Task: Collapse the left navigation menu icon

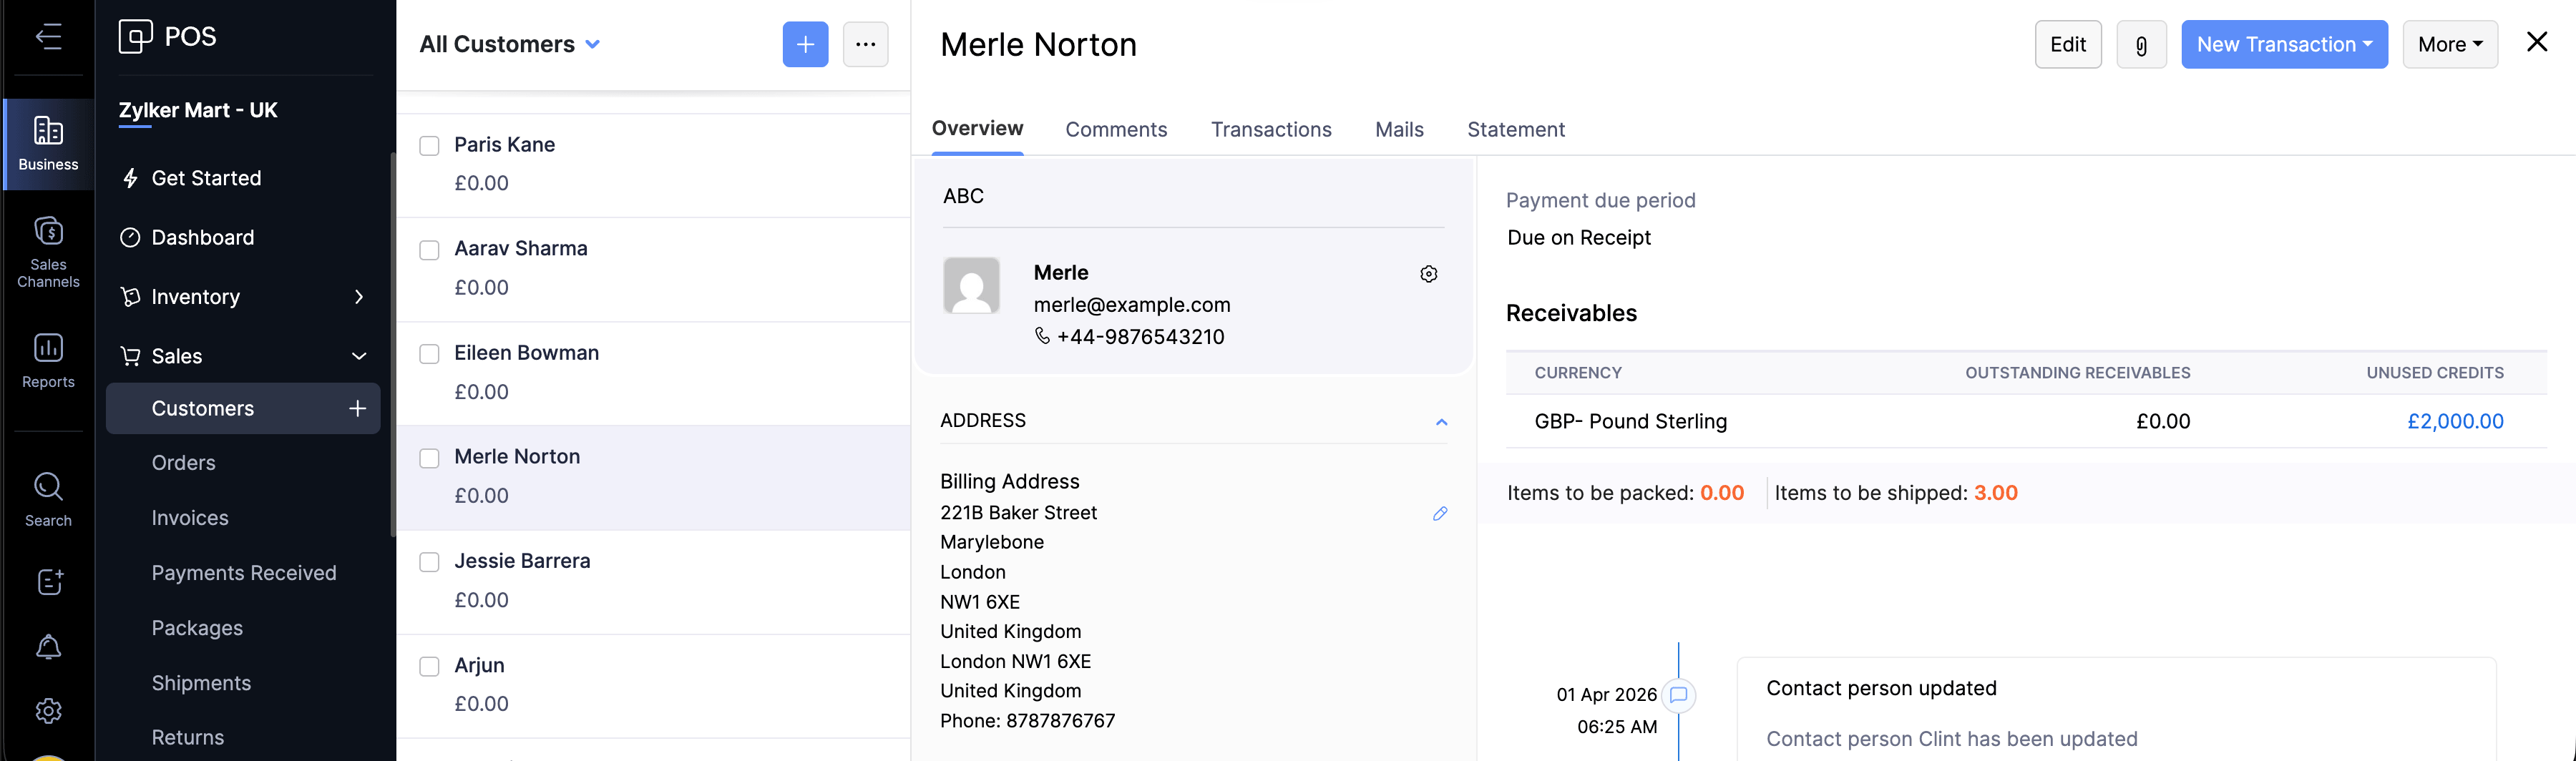Action: (48, 37)
